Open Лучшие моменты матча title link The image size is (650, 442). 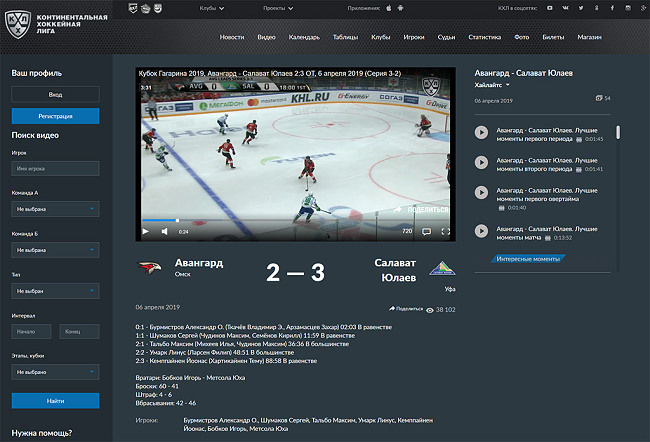click(547, 233)
